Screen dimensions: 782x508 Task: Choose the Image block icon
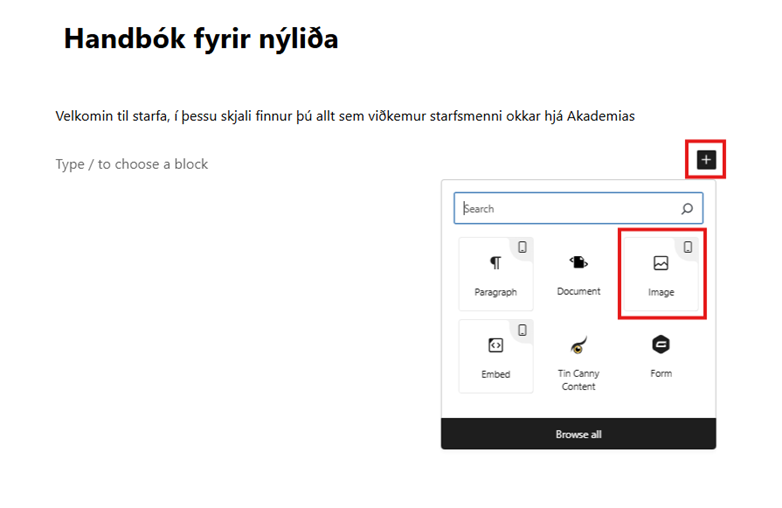[660, 263]
